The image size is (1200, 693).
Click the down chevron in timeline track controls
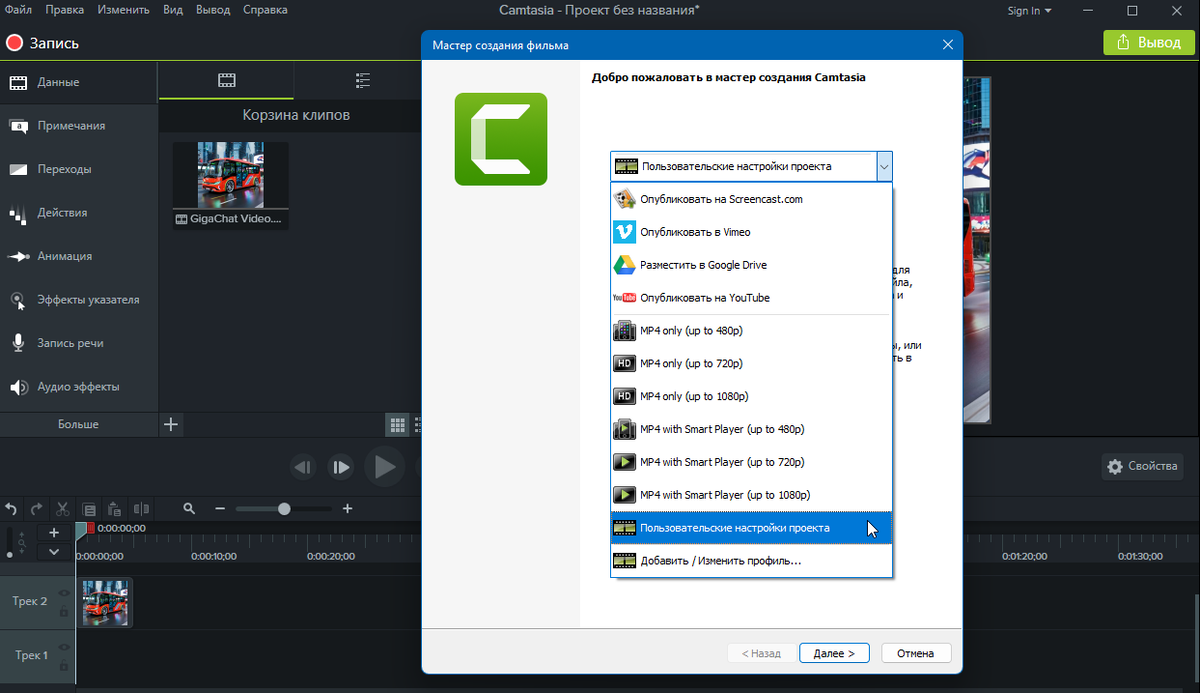[x=53, y=549]
